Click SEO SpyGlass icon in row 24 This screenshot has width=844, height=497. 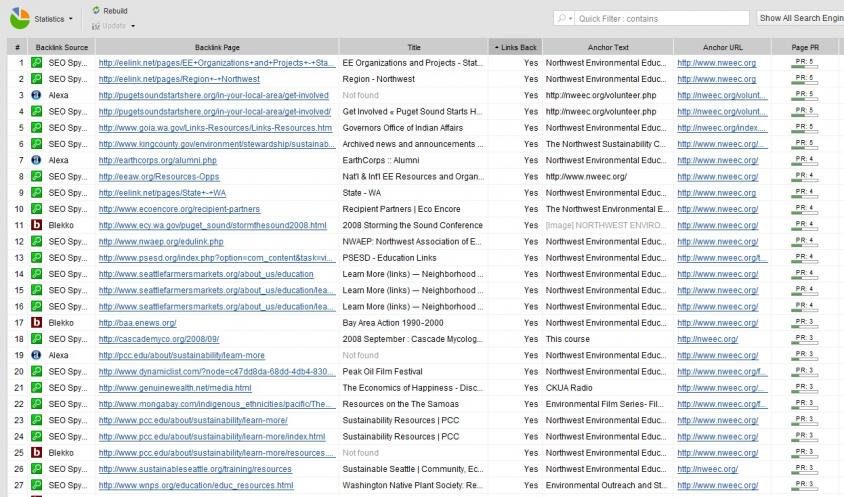36,436
